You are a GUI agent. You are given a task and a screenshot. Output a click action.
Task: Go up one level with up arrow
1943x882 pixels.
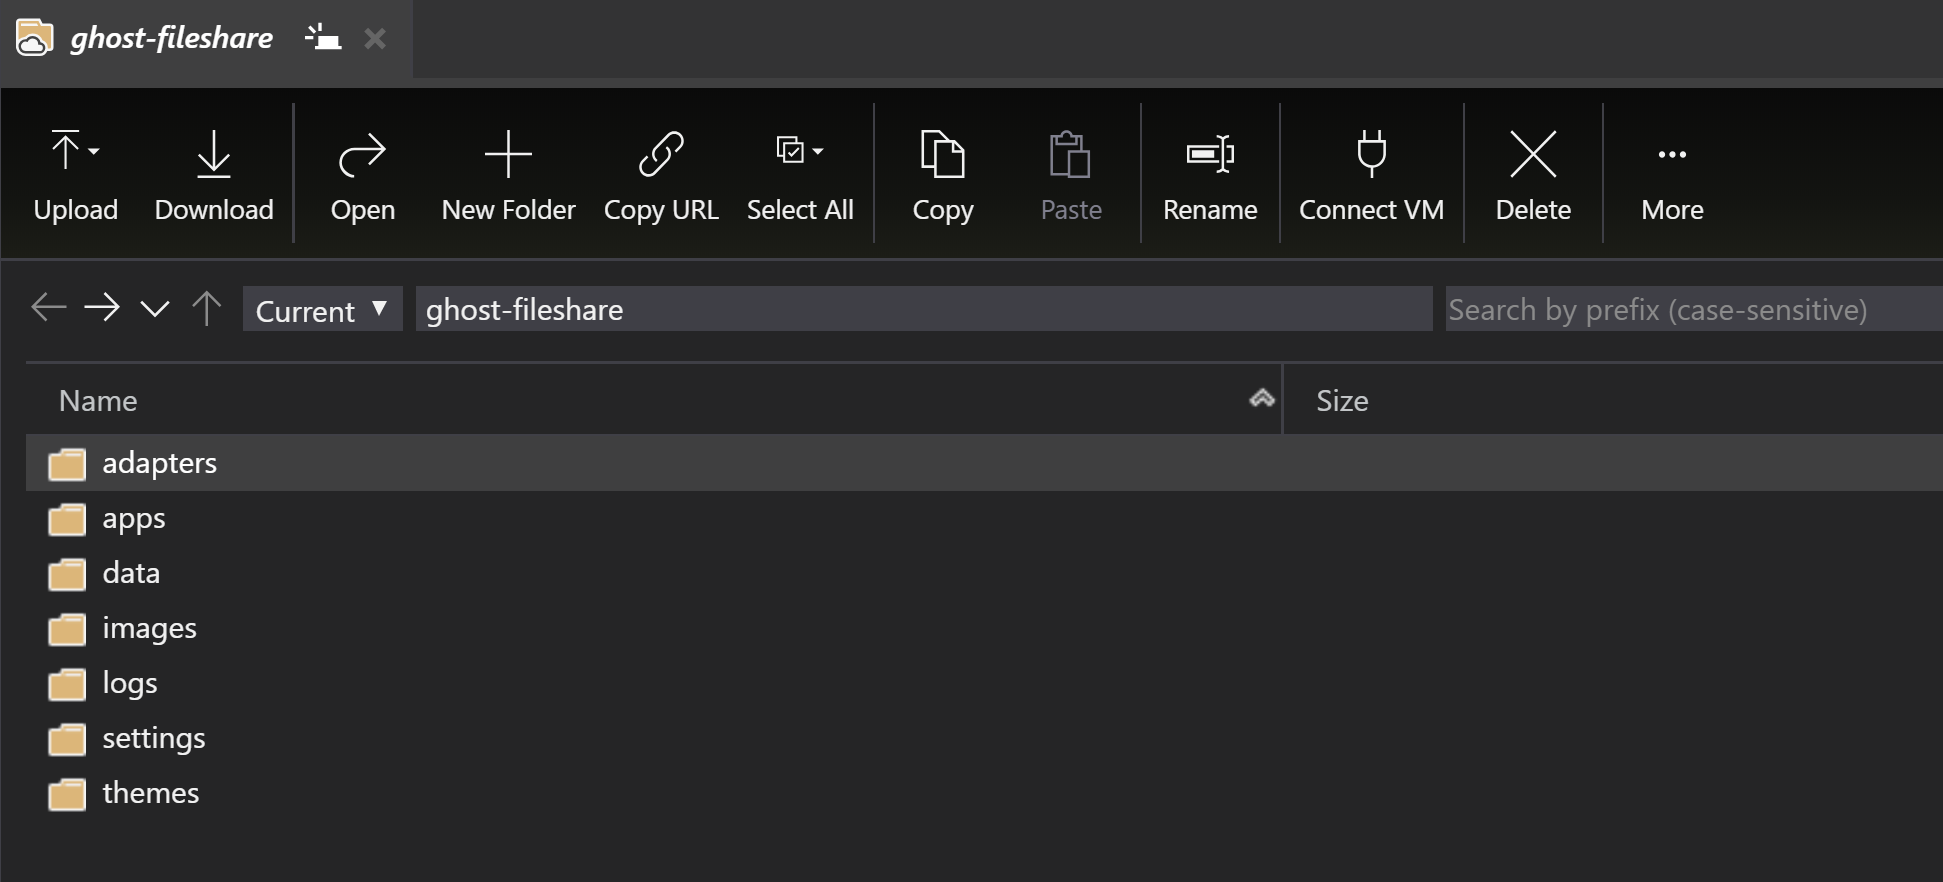[x=207, y=307]
